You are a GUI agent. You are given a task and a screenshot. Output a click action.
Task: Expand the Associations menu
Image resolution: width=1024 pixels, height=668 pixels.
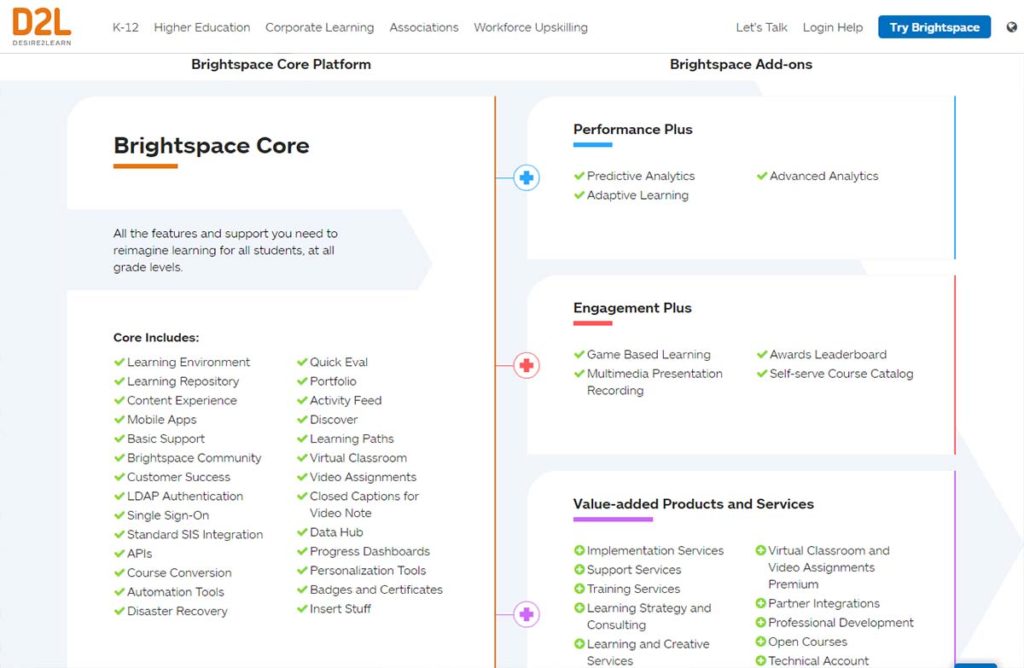(424, 28)
